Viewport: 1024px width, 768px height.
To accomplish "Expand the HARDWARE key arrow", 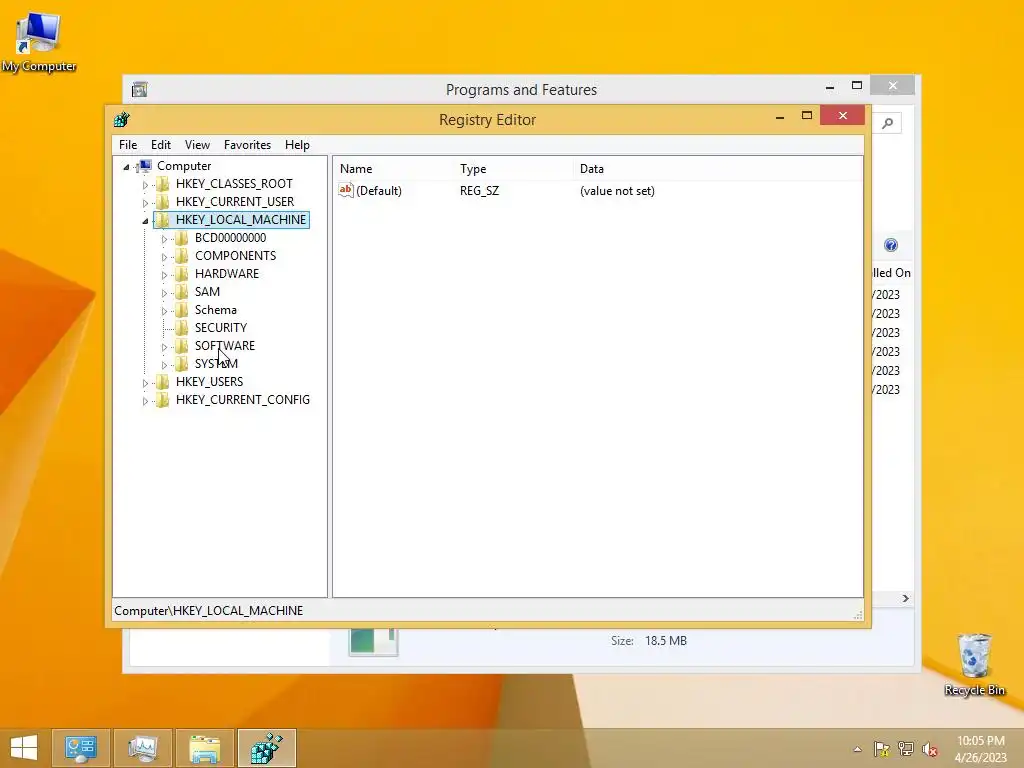I will (x=165, y=275).
